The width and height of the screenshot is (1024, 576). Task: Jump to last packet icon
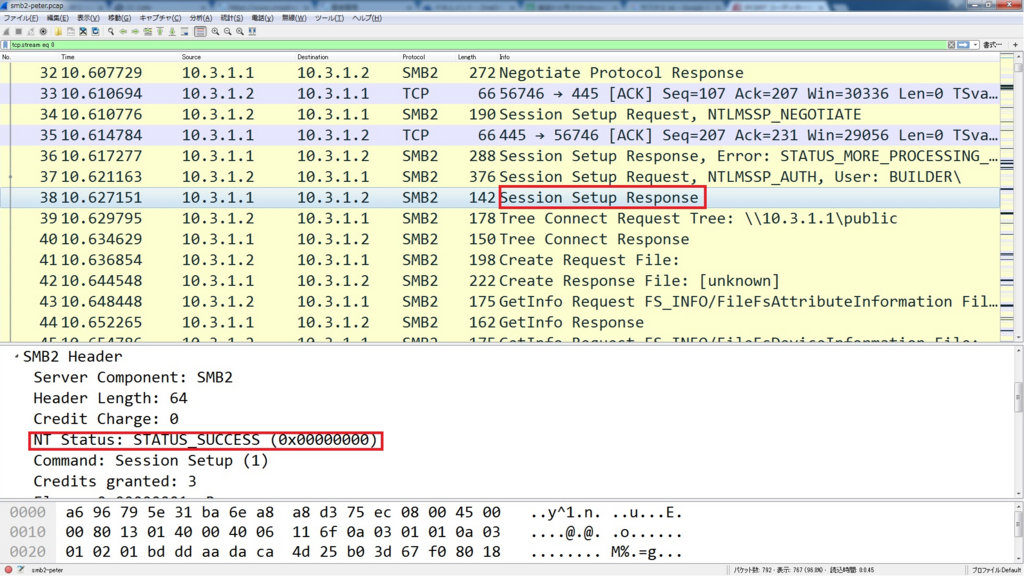172,31
